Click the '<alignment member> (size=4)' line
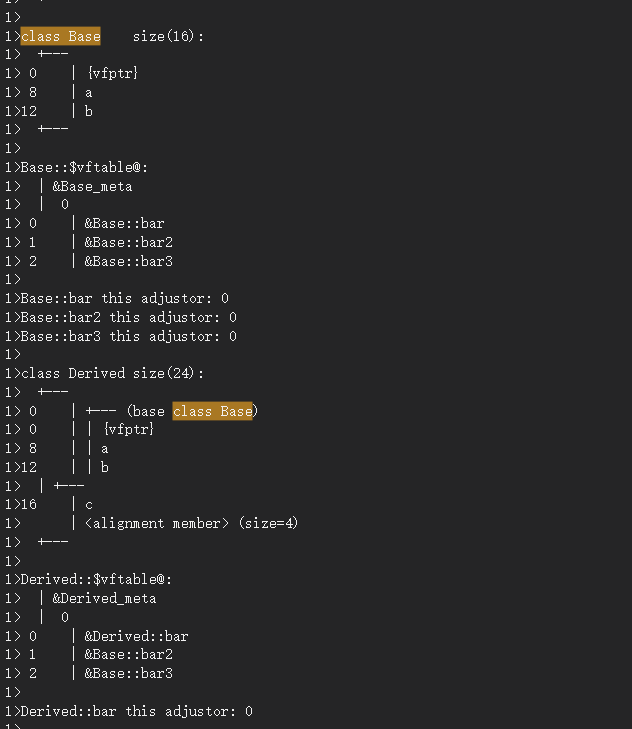632x729 pixels. point(191,524)
